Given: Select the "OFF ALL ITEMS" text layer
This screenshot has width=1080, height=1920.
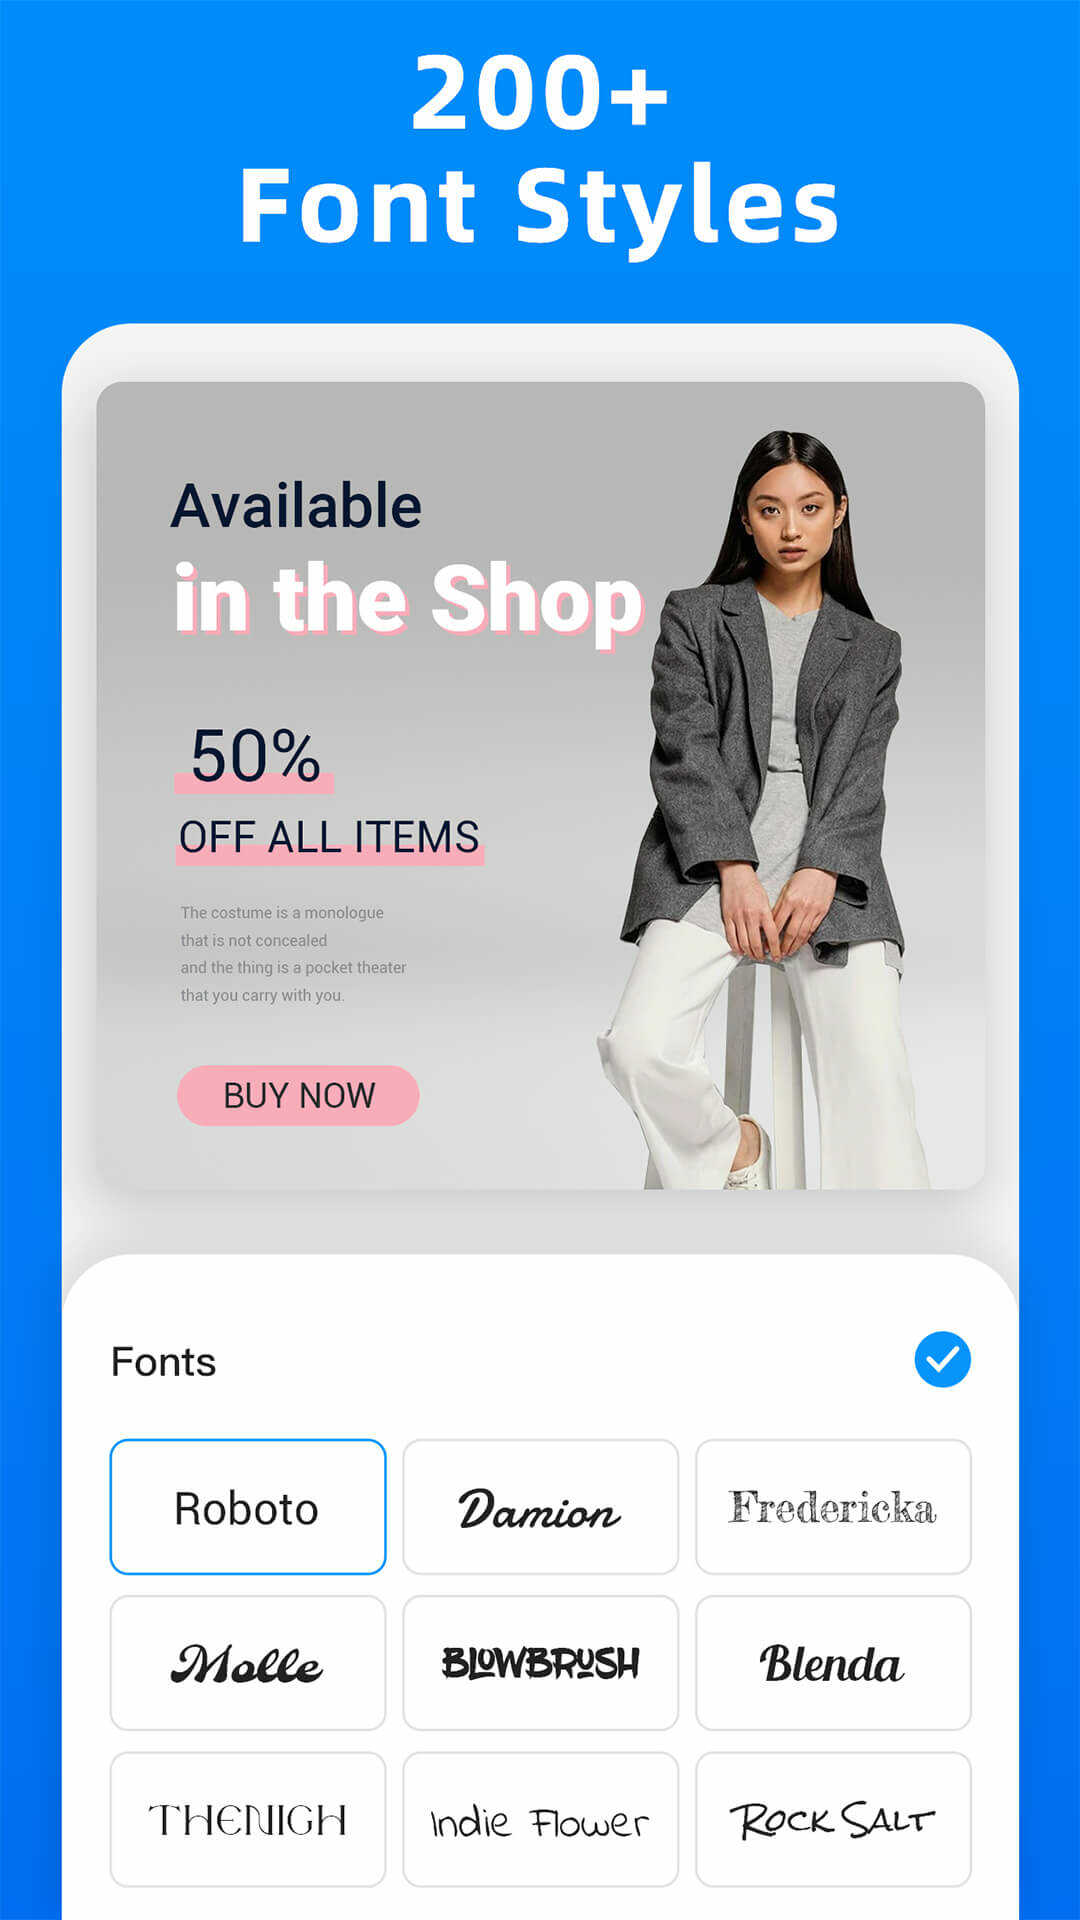Looking at the screenshot, I should 329,838.
